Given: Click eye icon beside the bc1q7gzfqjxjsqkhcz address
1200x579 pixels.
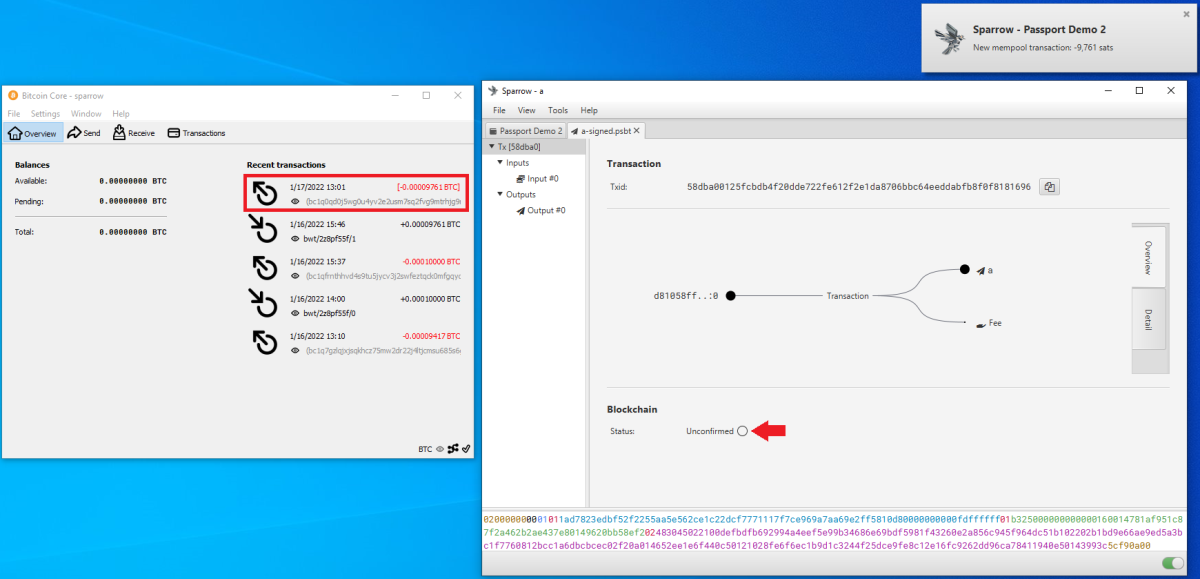Looking at the screenshot, I should point(296,350).
